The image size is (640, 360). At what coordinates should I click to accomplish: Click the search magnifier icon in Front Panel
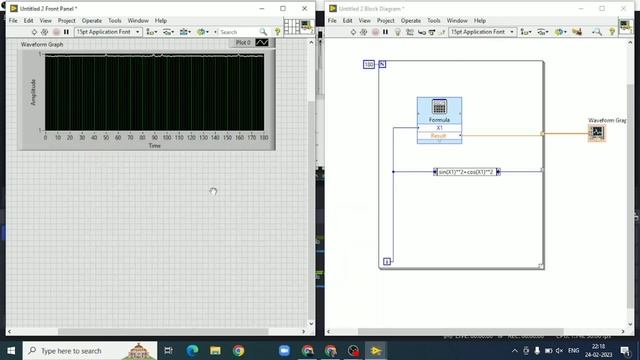click(263, 32)
